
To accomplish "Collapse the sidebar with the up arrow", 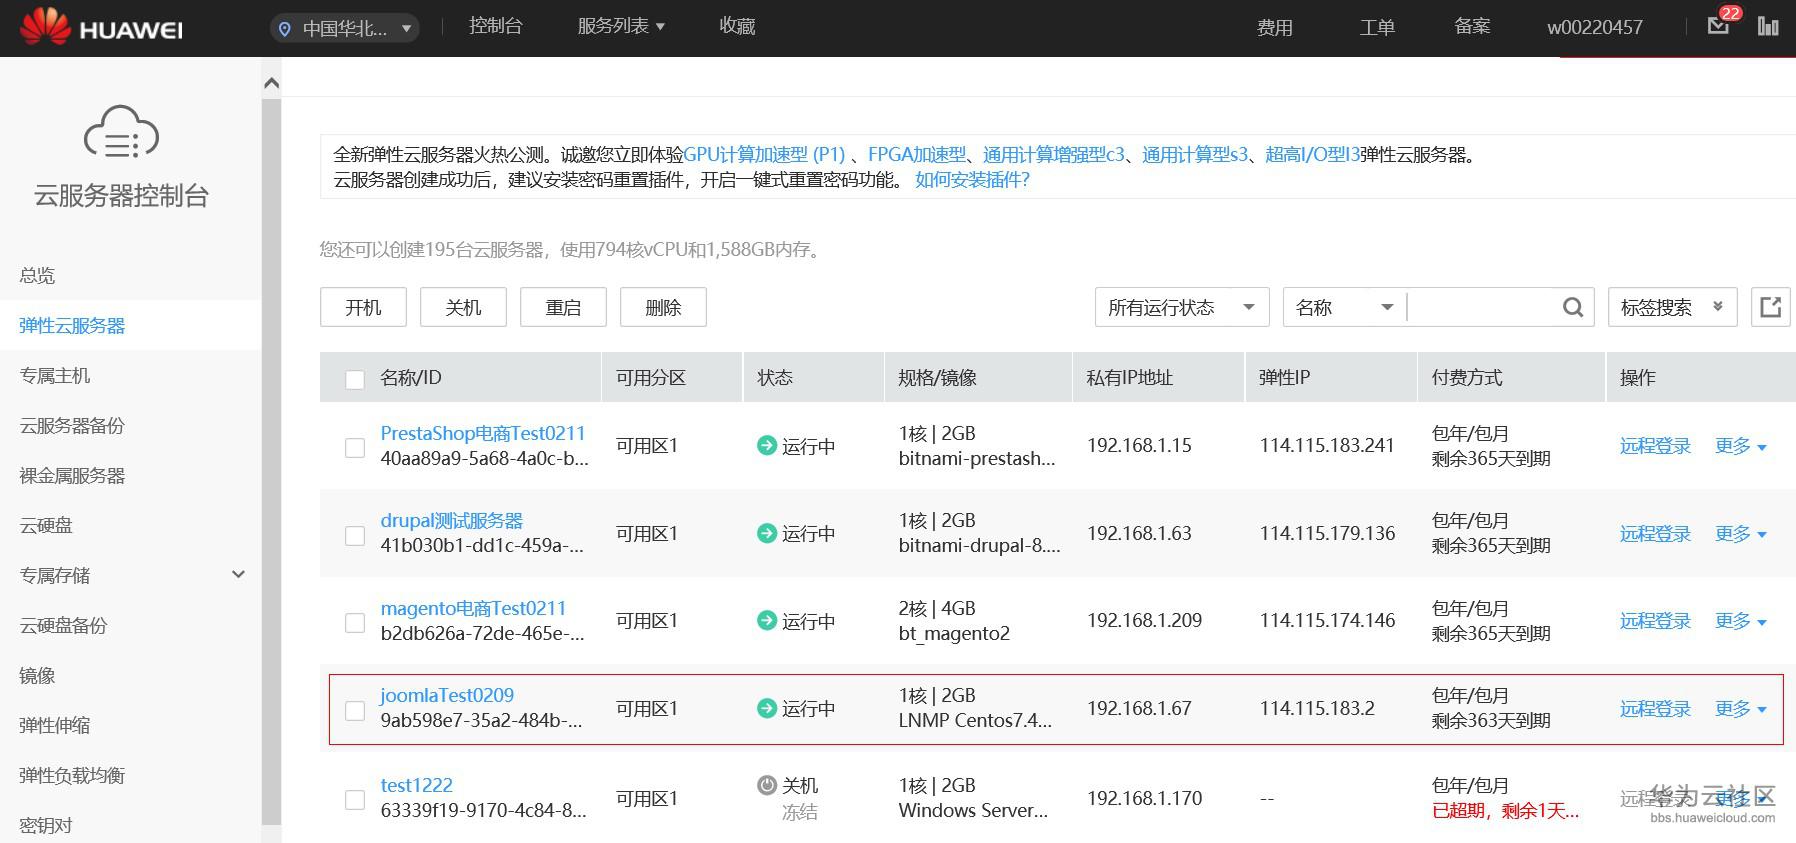I will click(x=271, y=83).
